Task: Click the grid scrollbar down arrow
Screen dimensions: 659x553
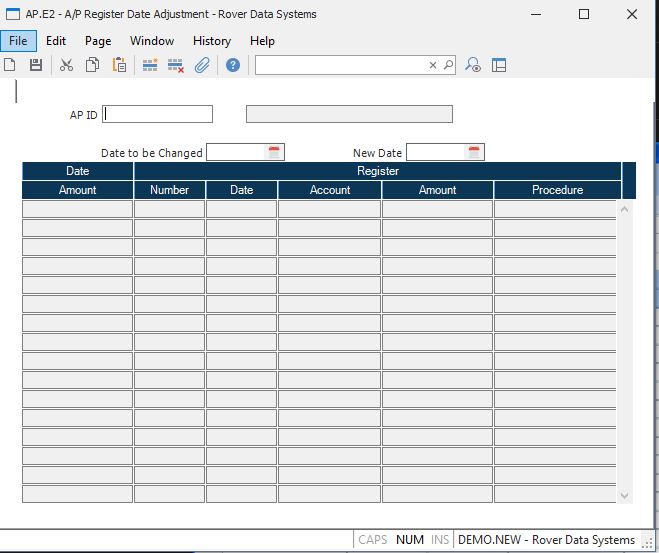Action: 625,495
